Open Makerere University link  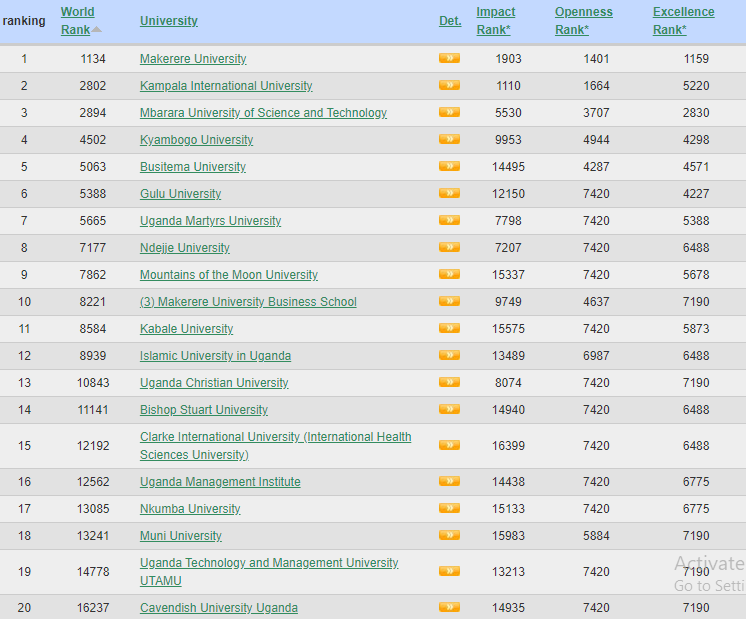point(193,59)
